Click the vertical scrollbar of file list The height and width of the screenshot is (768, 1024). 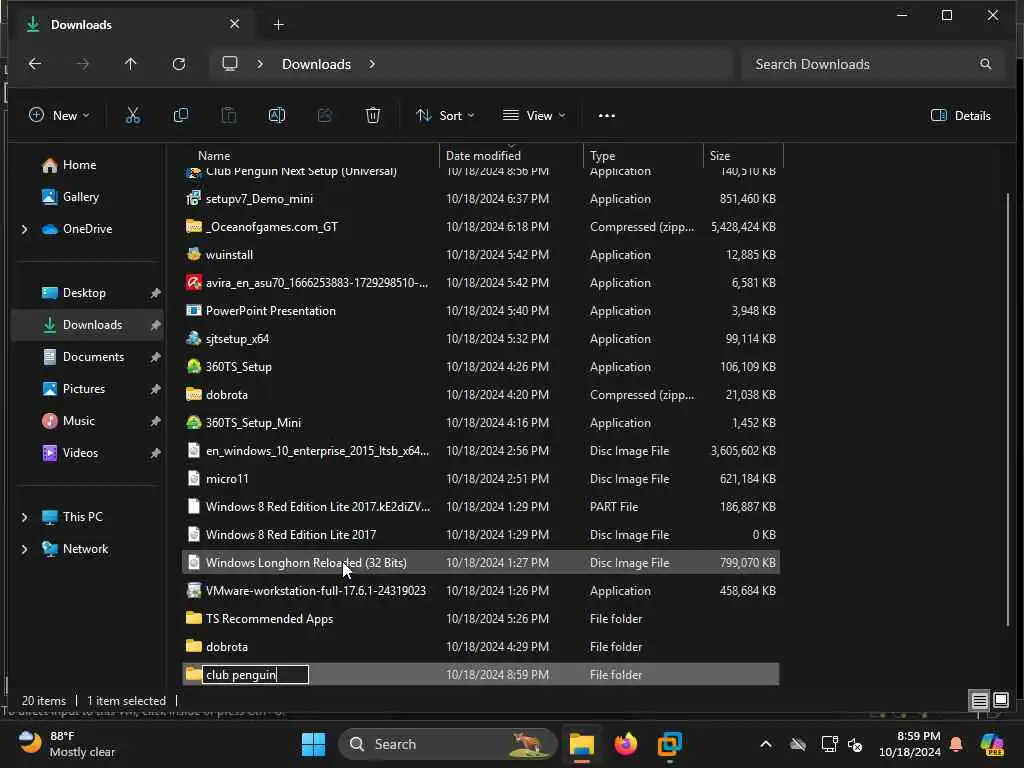[x=1008, y=410]
